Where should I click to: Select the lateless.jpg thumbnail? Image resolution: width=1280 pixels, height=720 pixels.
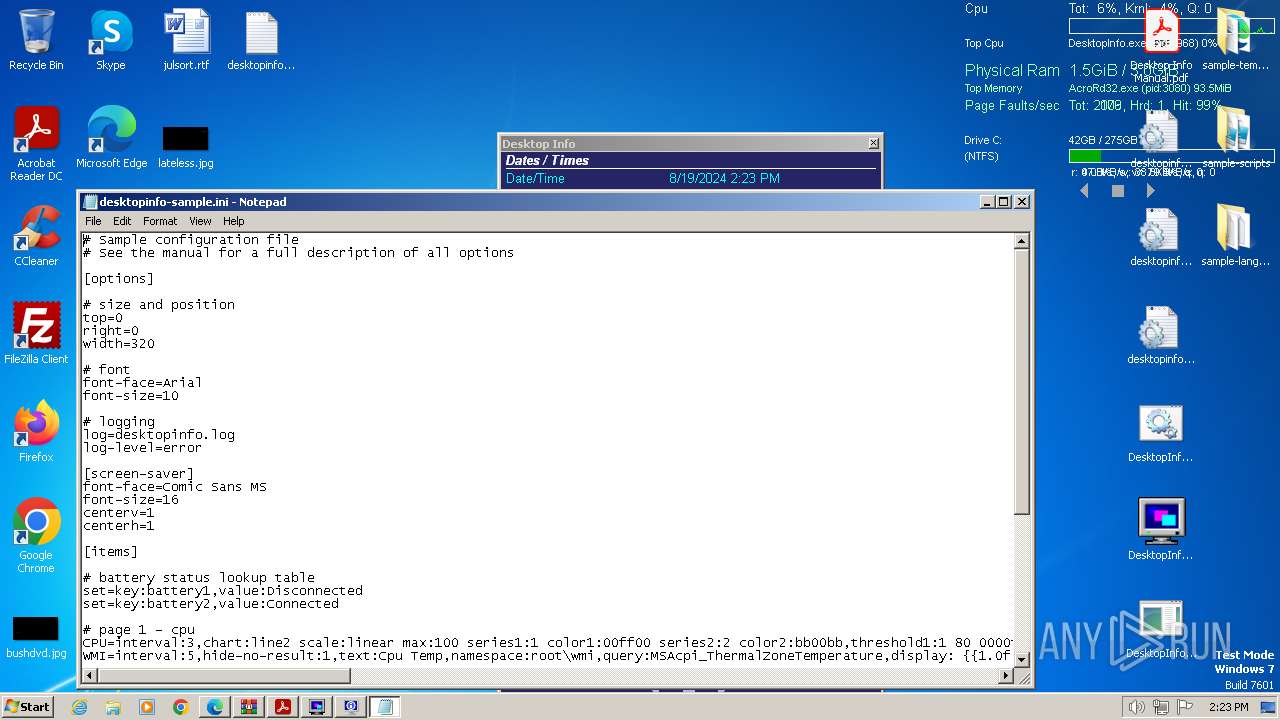tap(186, 146)
